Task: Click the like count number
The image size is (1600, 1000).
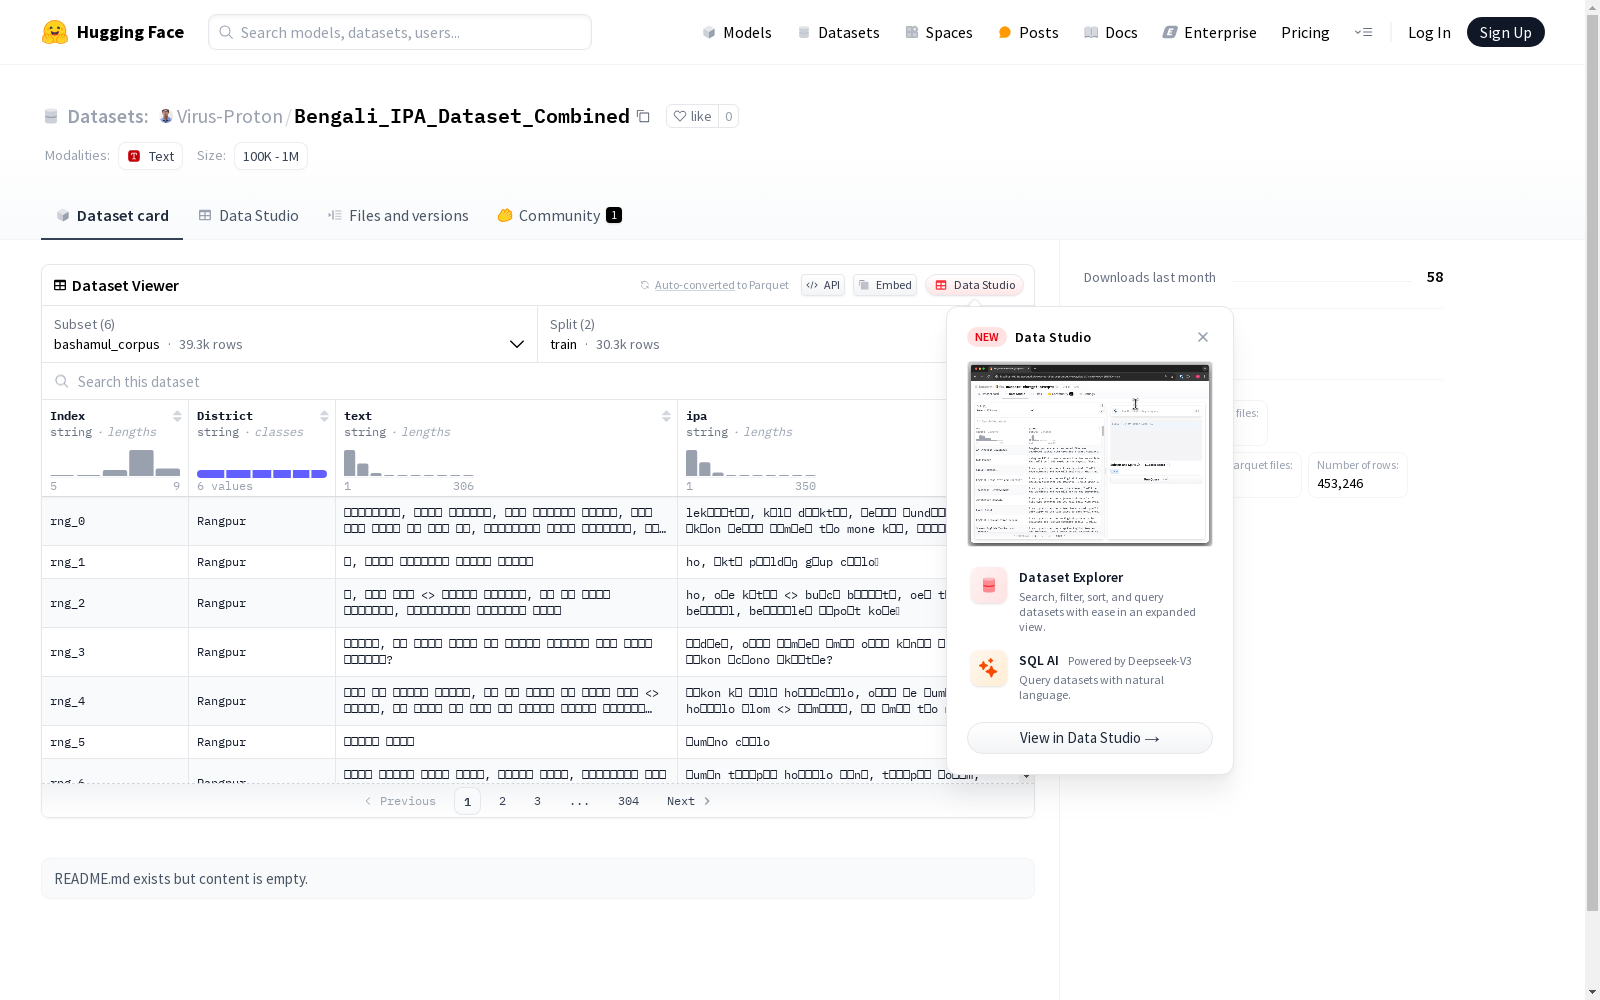Action: tap(729, 116)
